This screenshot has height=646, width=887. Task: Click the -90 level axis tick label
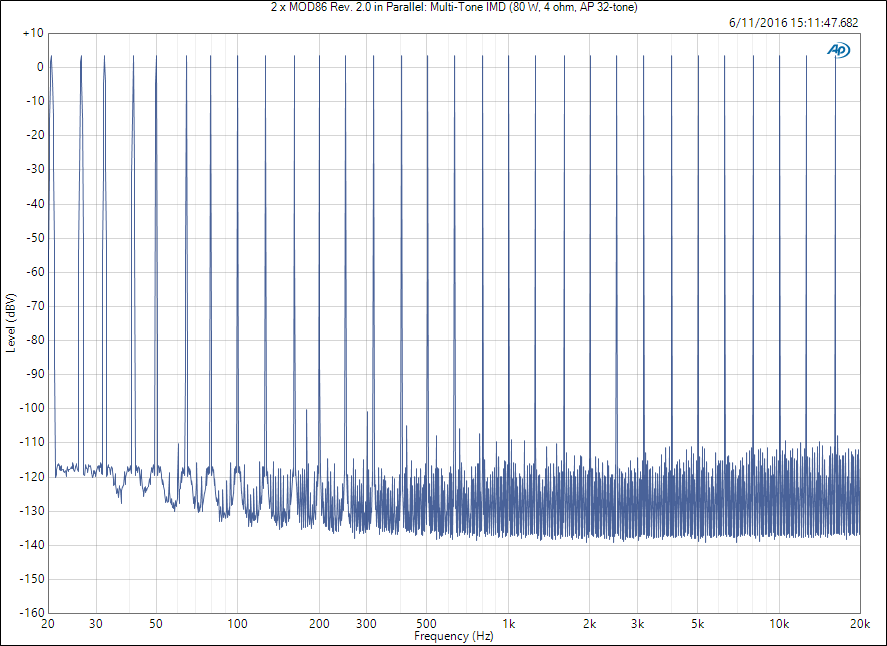tap(35, 374)
